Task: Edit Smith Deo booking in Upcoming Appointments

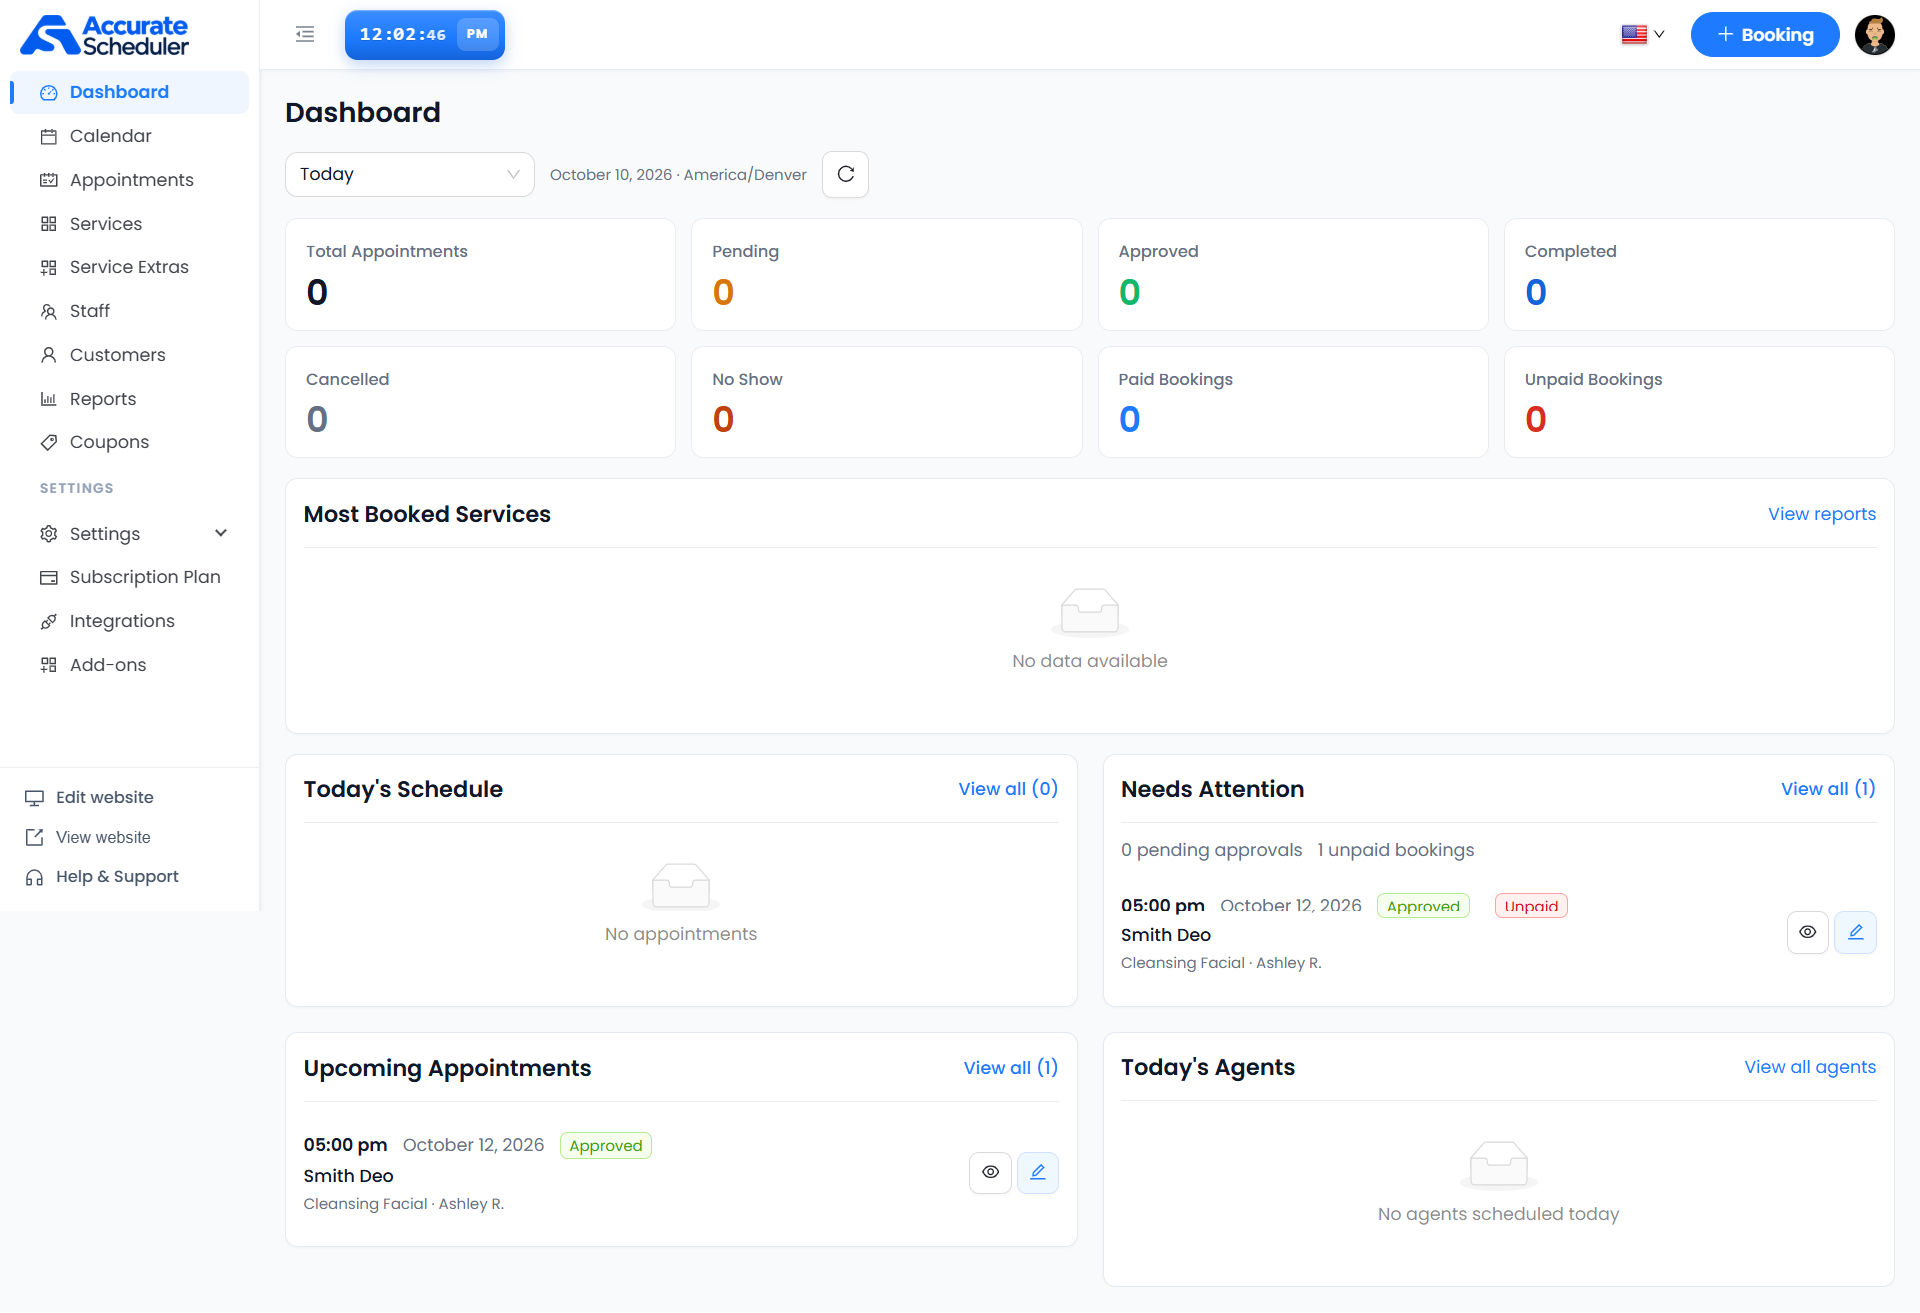Action: [1037, 1172]
